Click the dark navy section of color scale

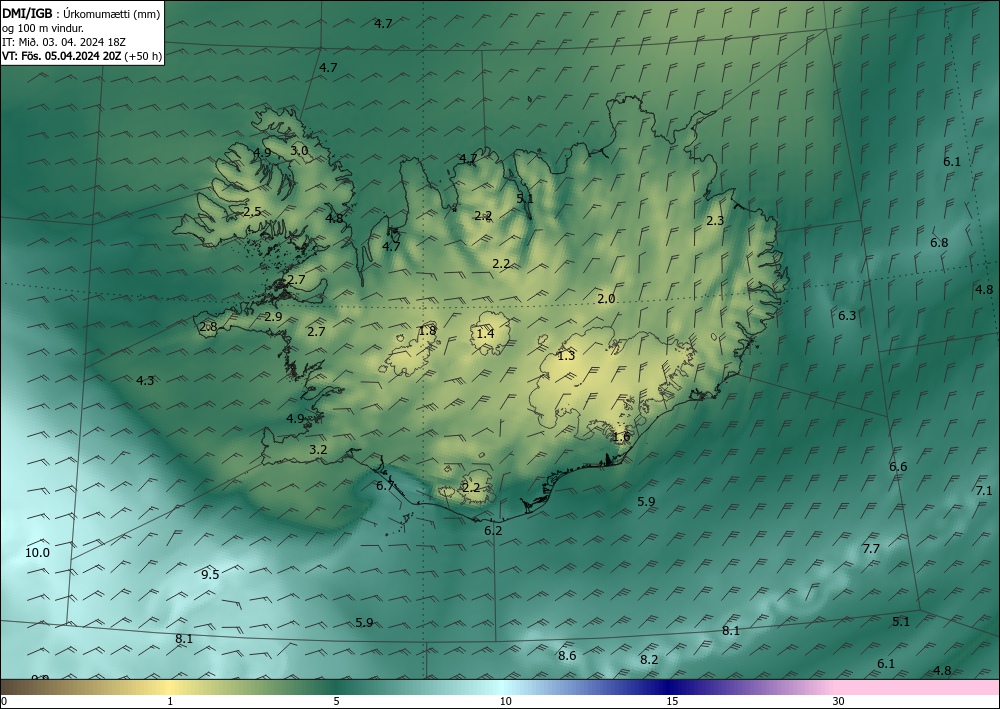670,687
